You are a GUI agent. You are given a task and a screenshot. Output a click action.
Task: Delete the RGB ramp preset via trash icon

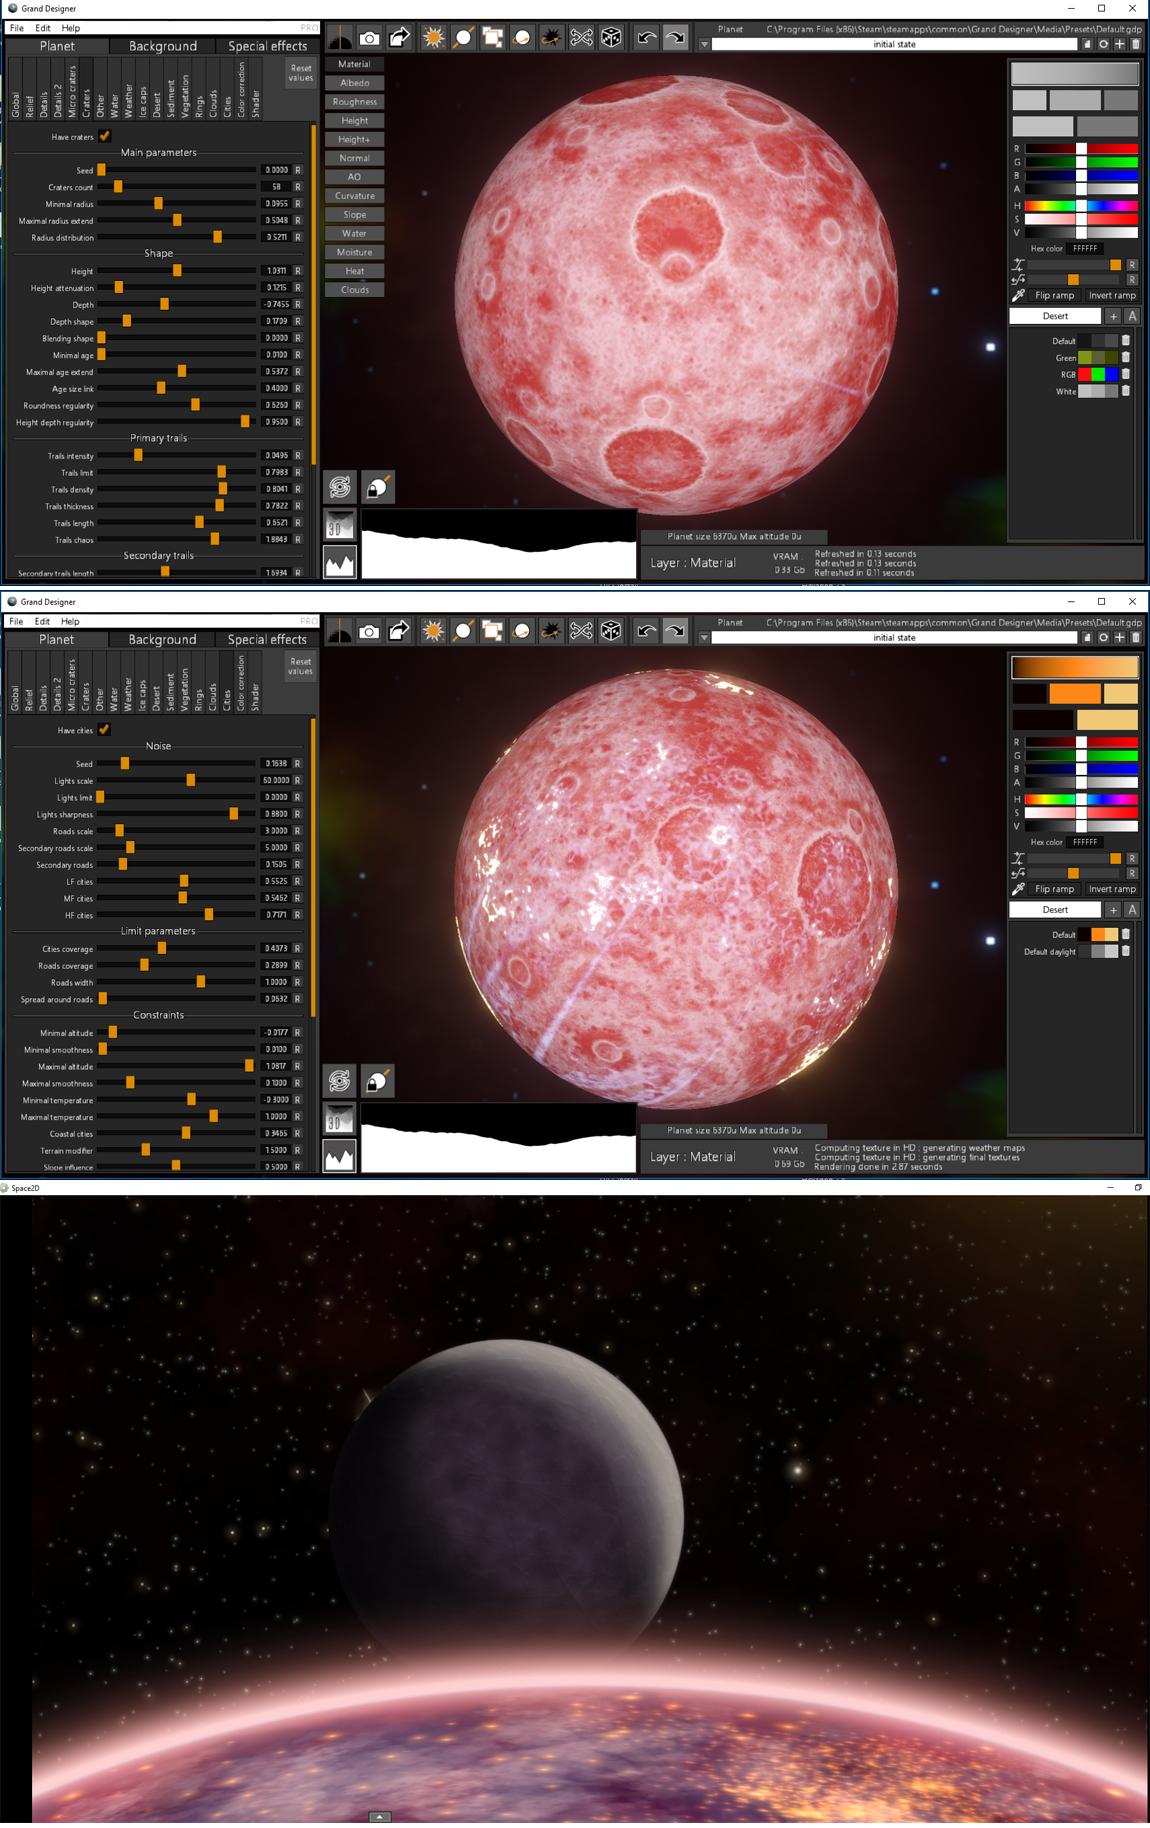tap(1125, 374)
